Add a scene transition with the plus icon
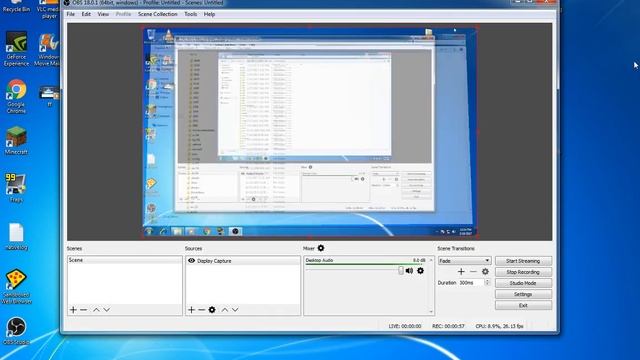 coord(461,271)
